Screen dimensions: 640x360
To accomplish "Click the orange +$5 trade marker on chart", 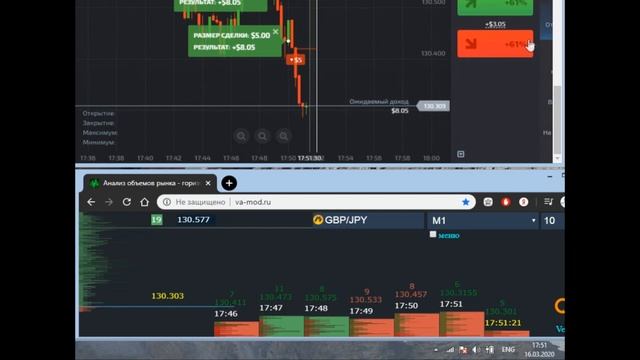I will [x=296, y=60].
